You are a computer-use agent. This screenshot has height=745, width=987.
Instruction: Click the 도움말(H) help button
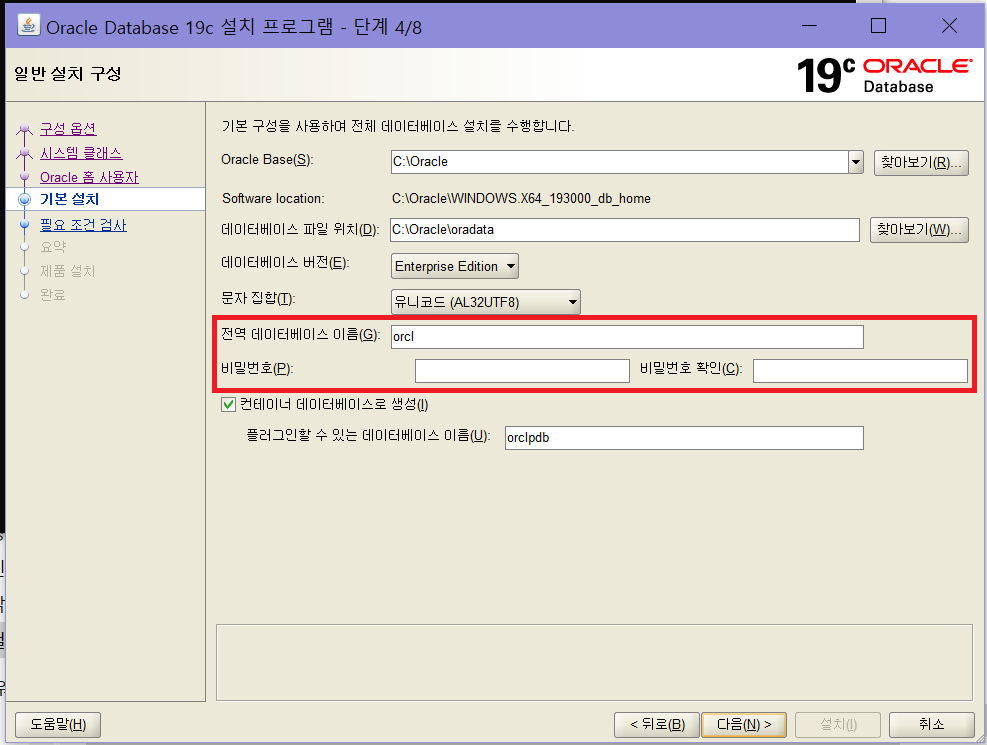click(58, 725)
